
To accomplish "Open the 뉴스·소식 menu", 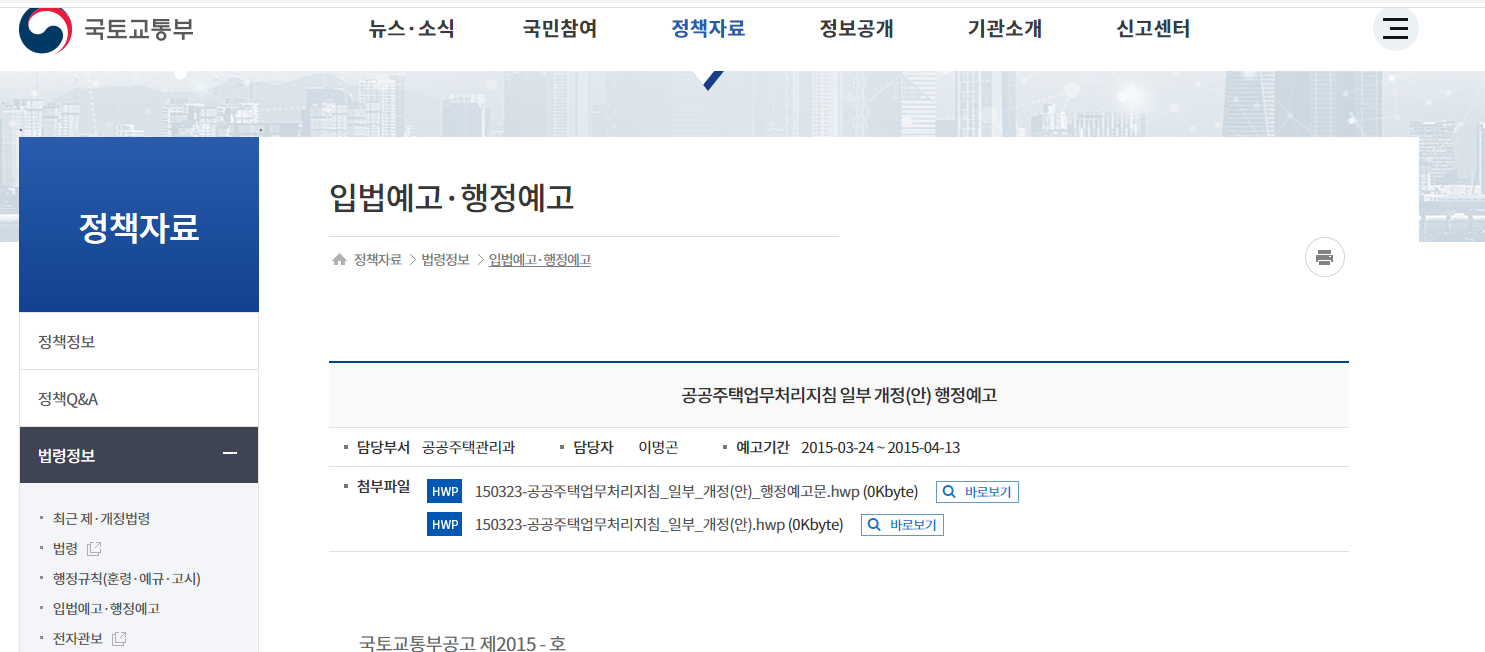I will coord(411,29).
